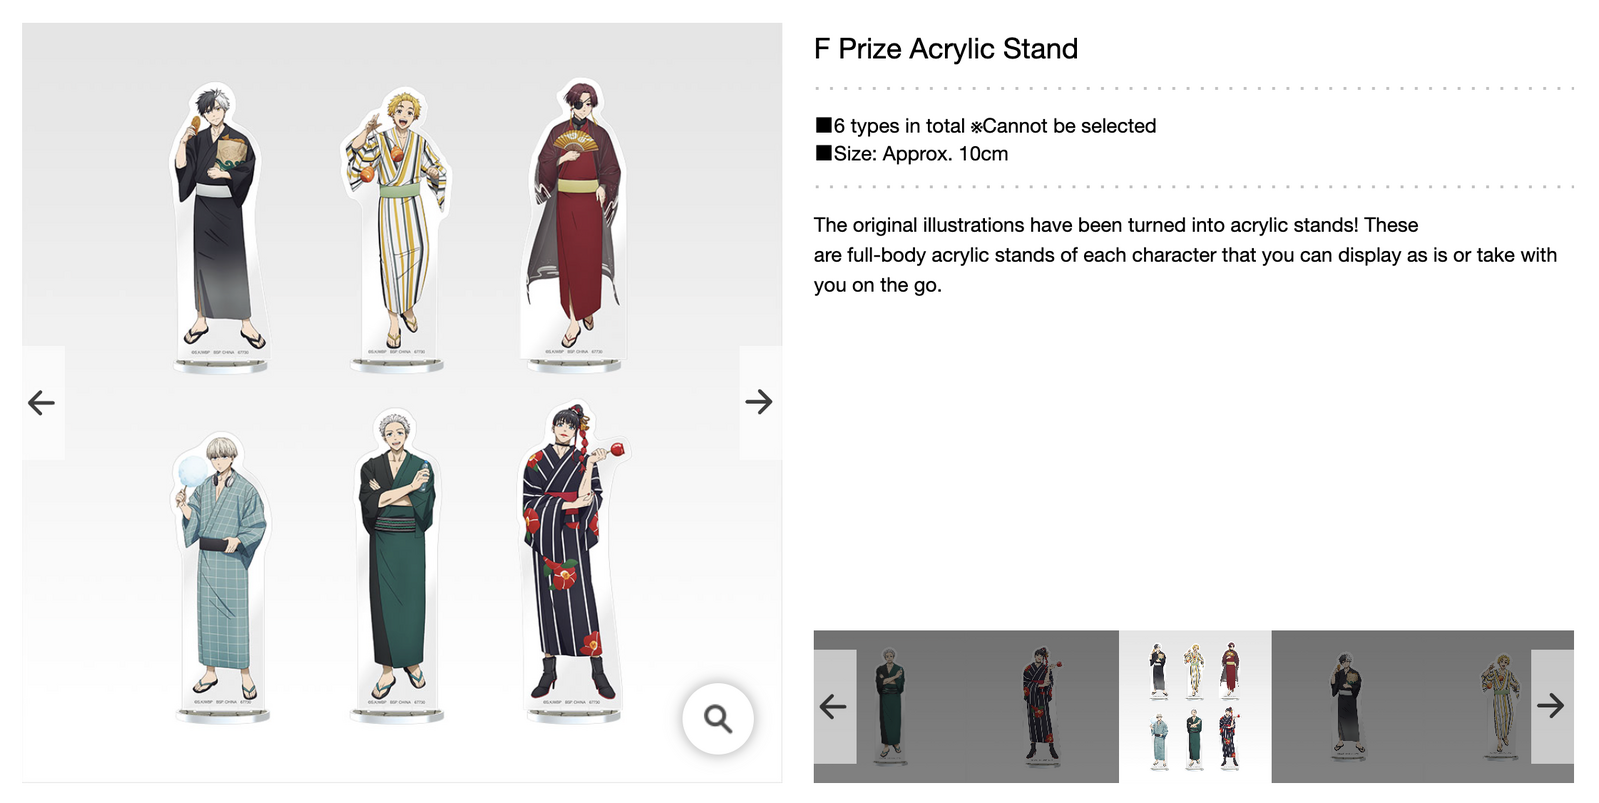Click the "Size: Approx. 10cm" line
Screen dimensions: 1599x803
tap(912, 154)
